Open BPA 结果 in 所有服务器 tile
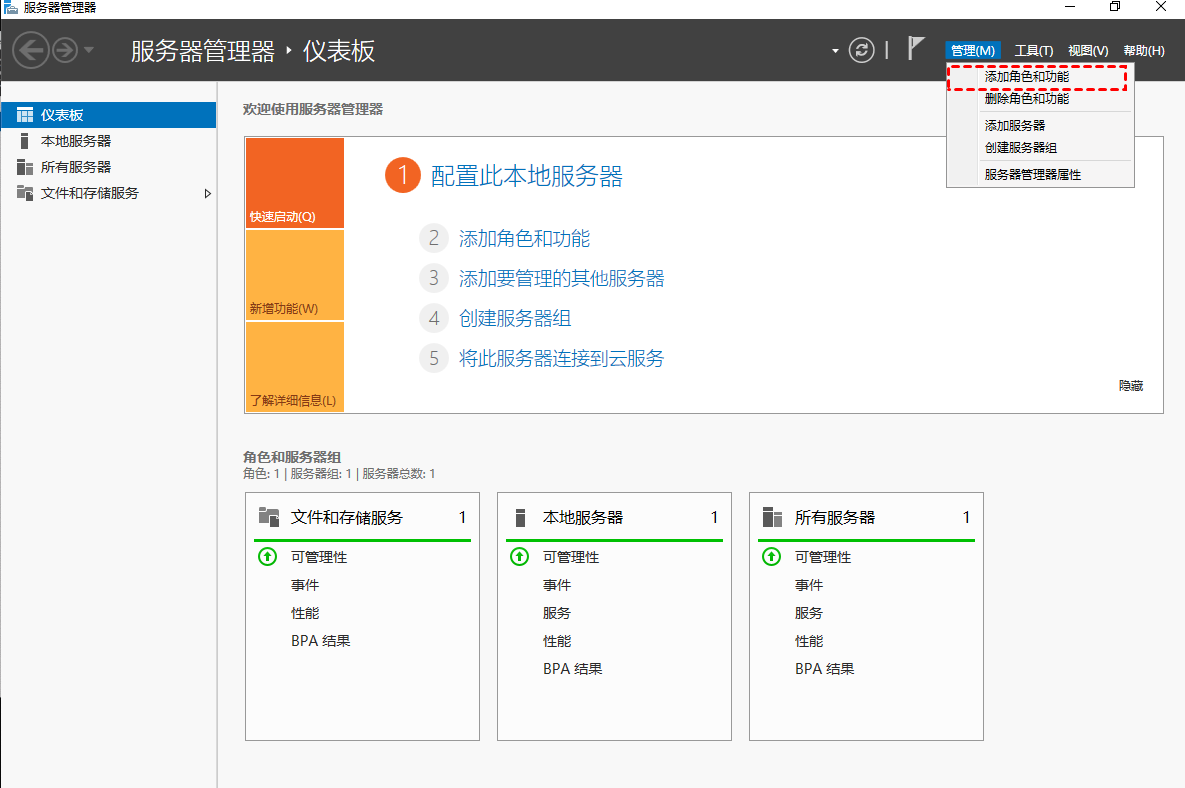1185x788 pixels. (x=825, y=669)
